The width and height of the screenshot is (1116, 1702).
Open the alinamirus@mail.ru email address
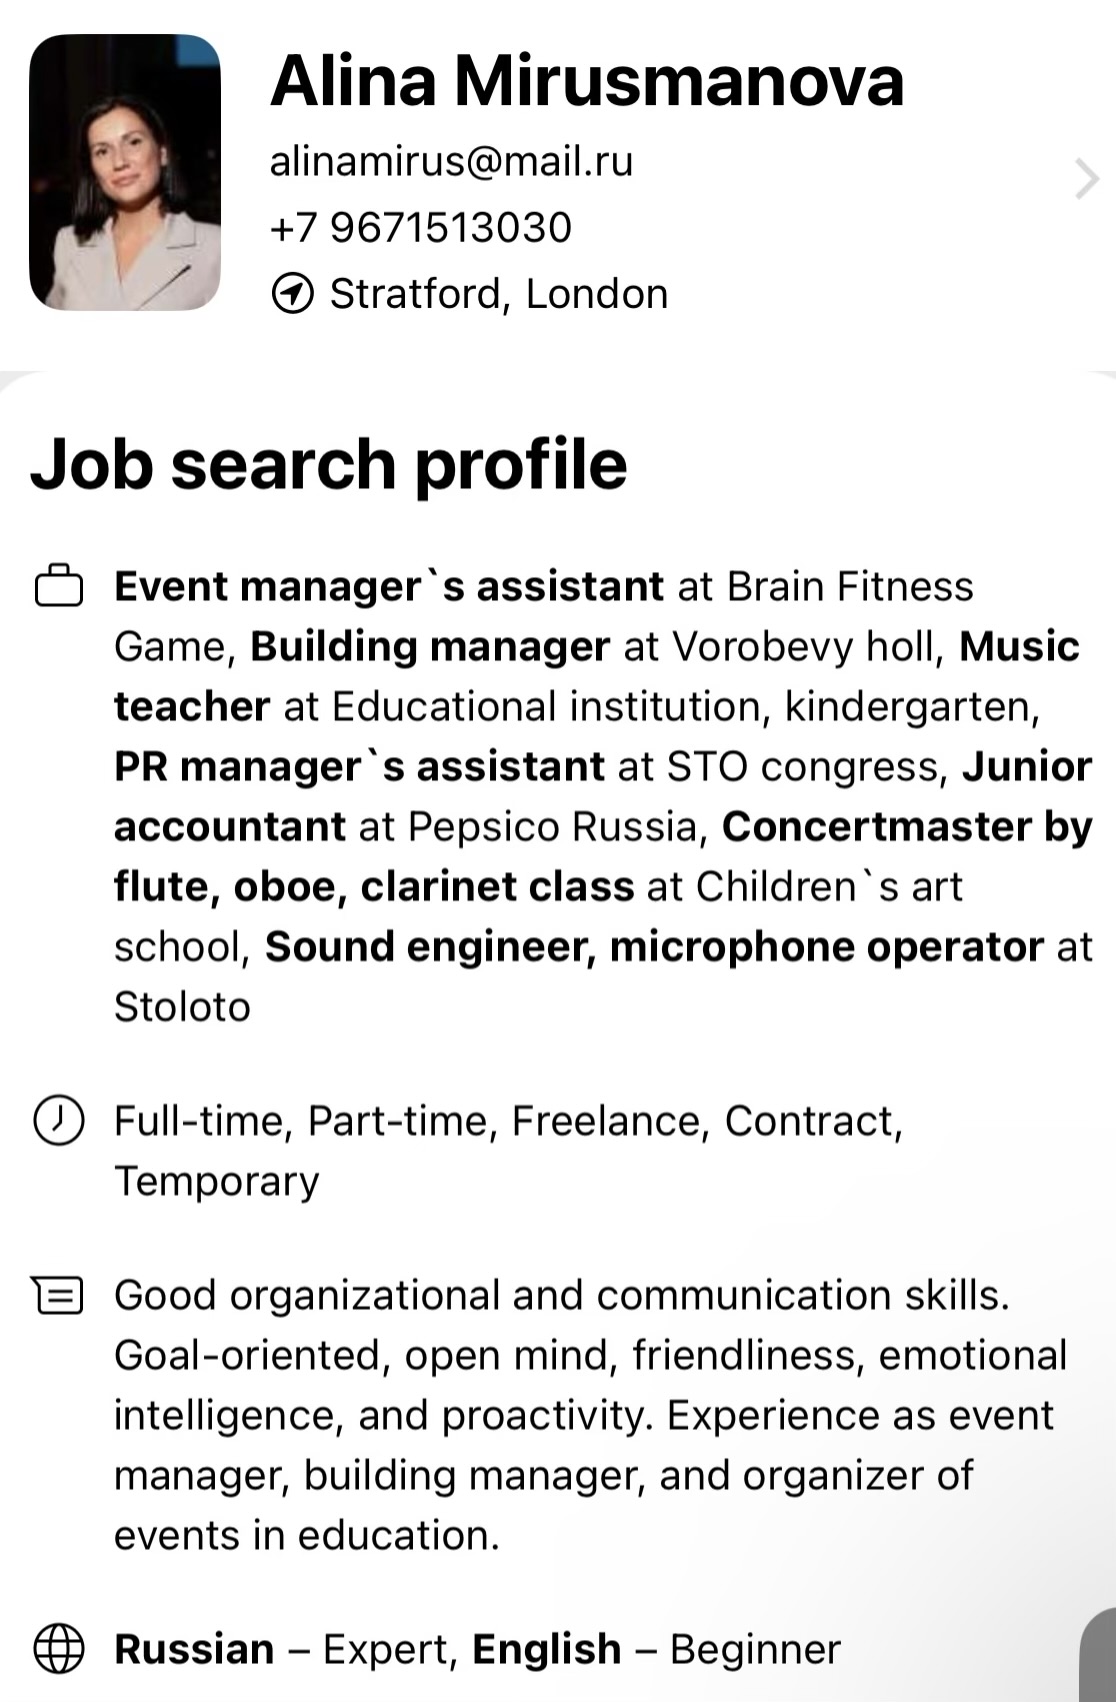coord(451,161)
